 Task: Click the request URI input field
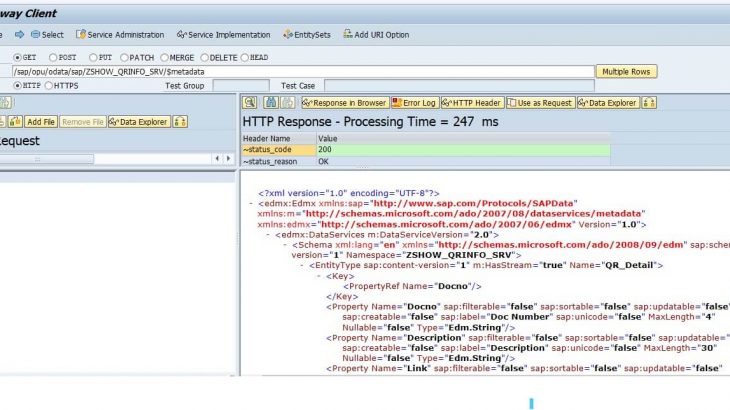pyautogui.click(x=303, y=72)
